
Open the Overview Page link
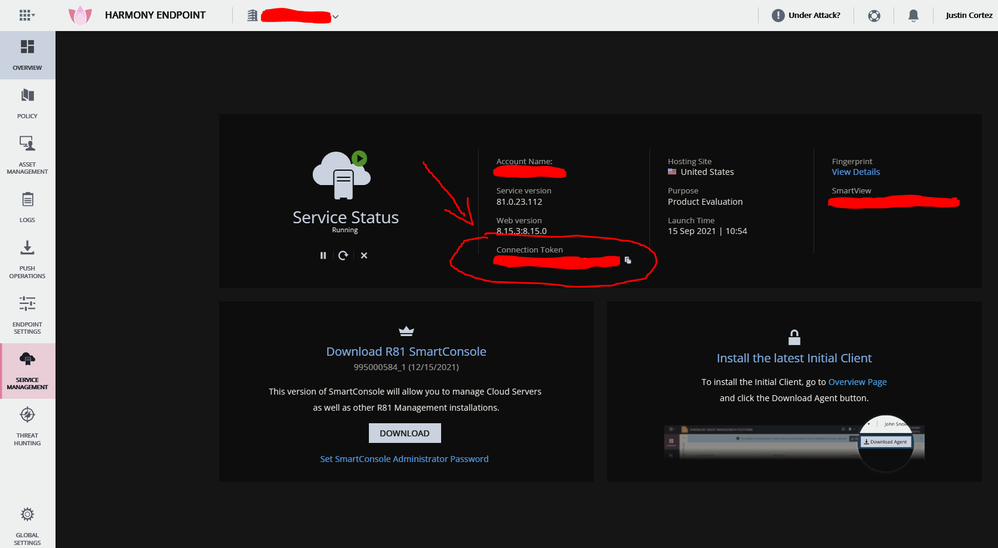point(857,382)
